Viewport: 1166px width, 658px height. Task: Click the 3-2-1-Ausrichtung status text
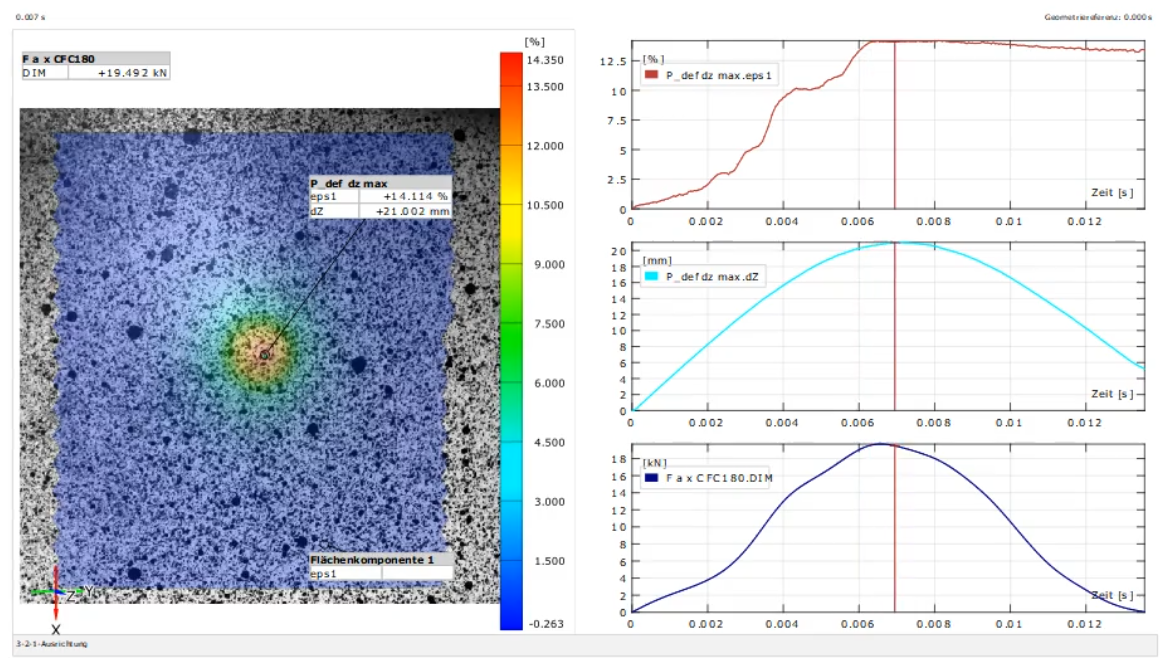[x=52, y=644]
